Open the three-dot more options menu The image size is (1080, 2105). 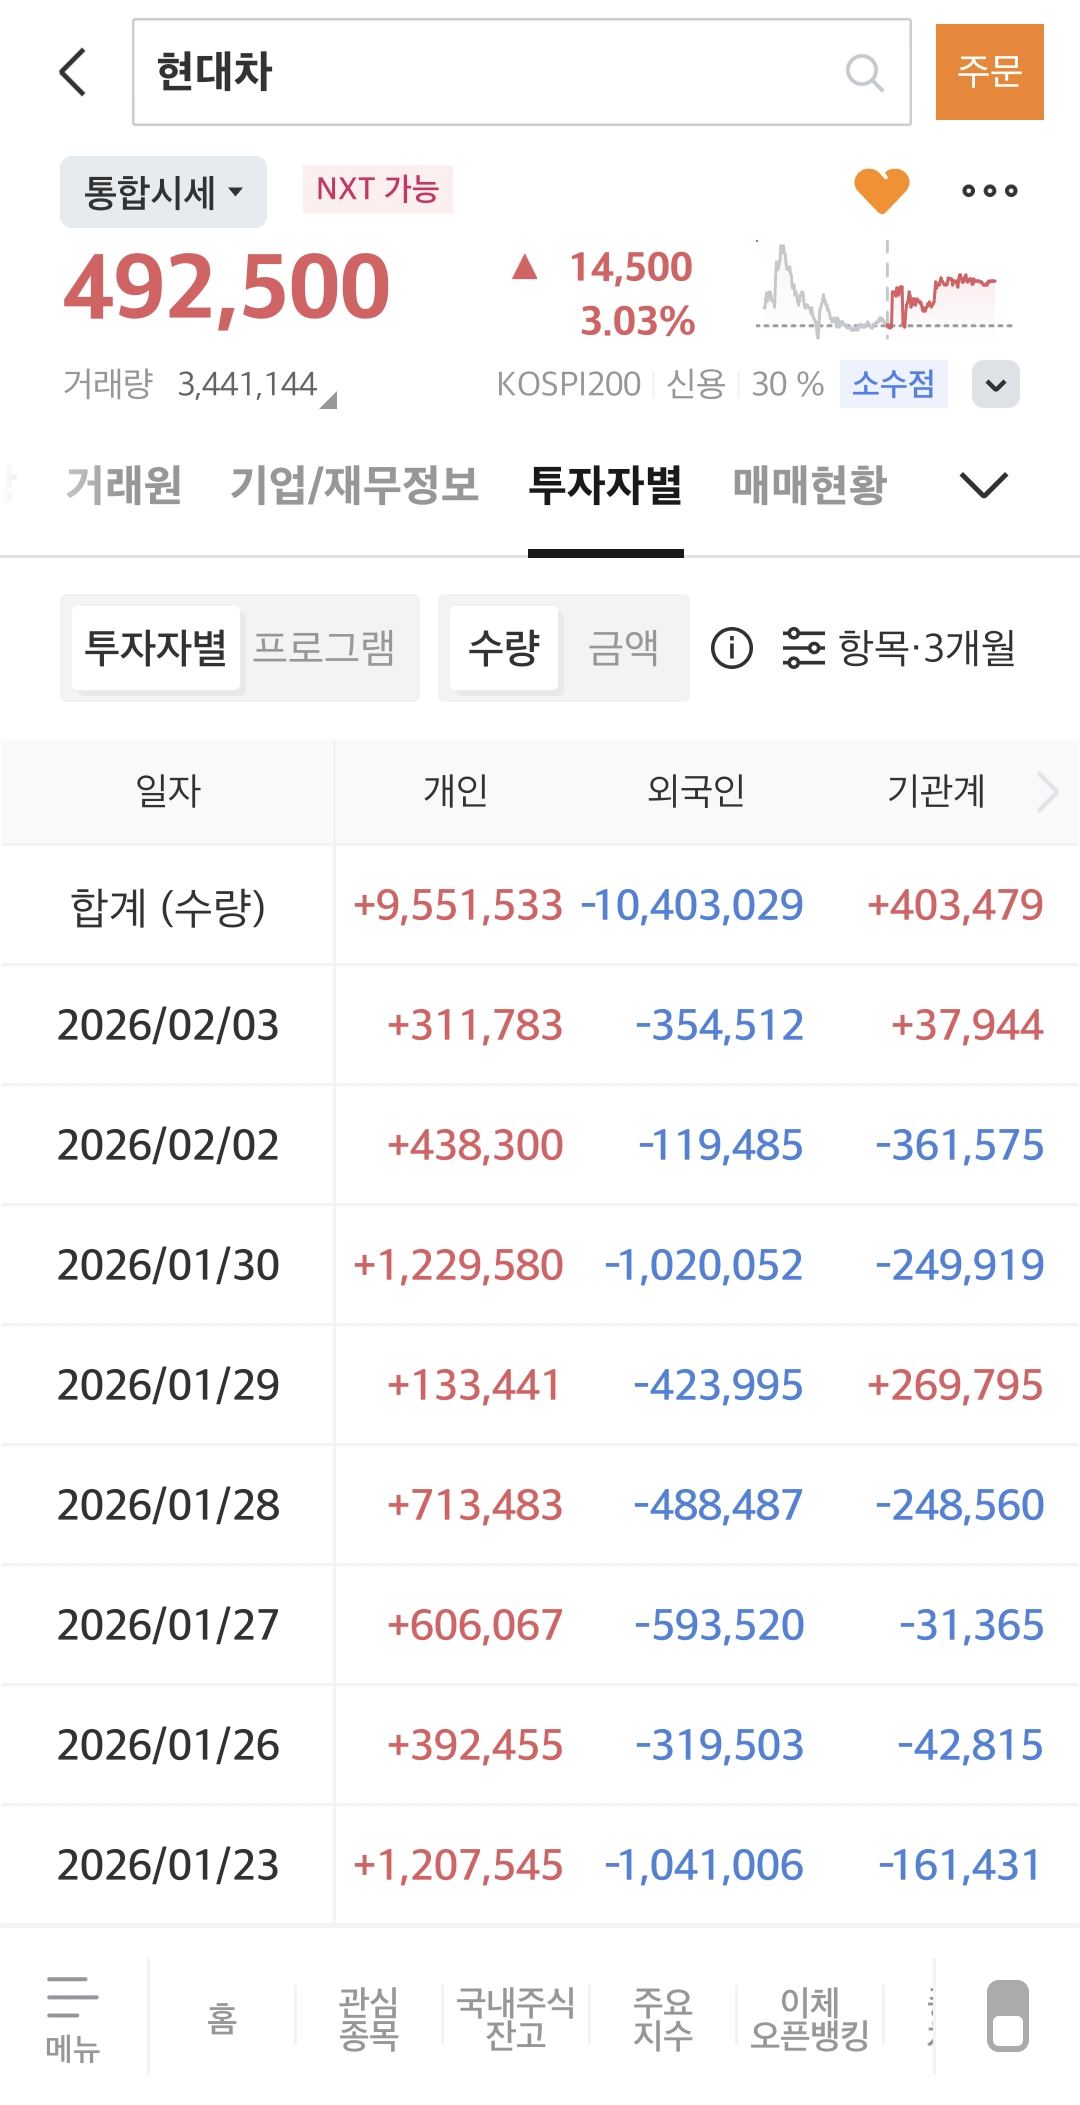[x=989, y=190]
